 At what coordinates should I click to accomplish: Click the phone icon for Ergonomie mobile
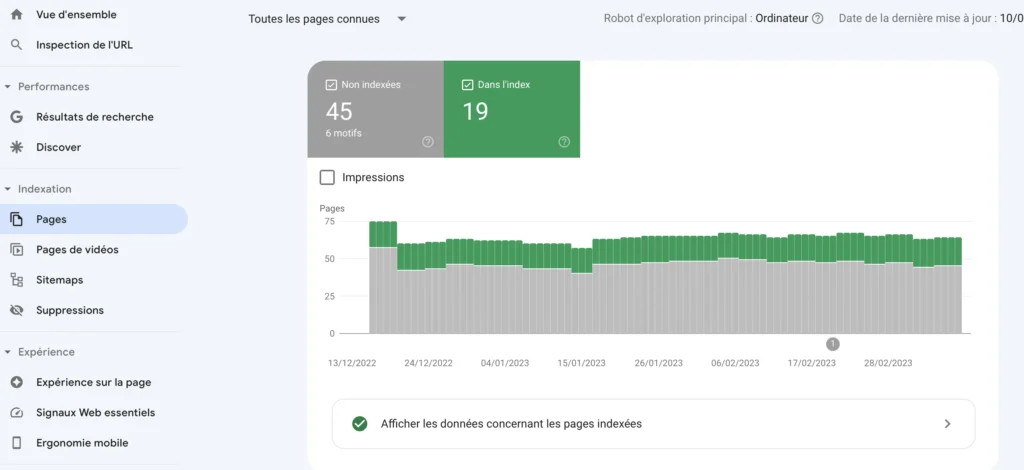(17, 443)
